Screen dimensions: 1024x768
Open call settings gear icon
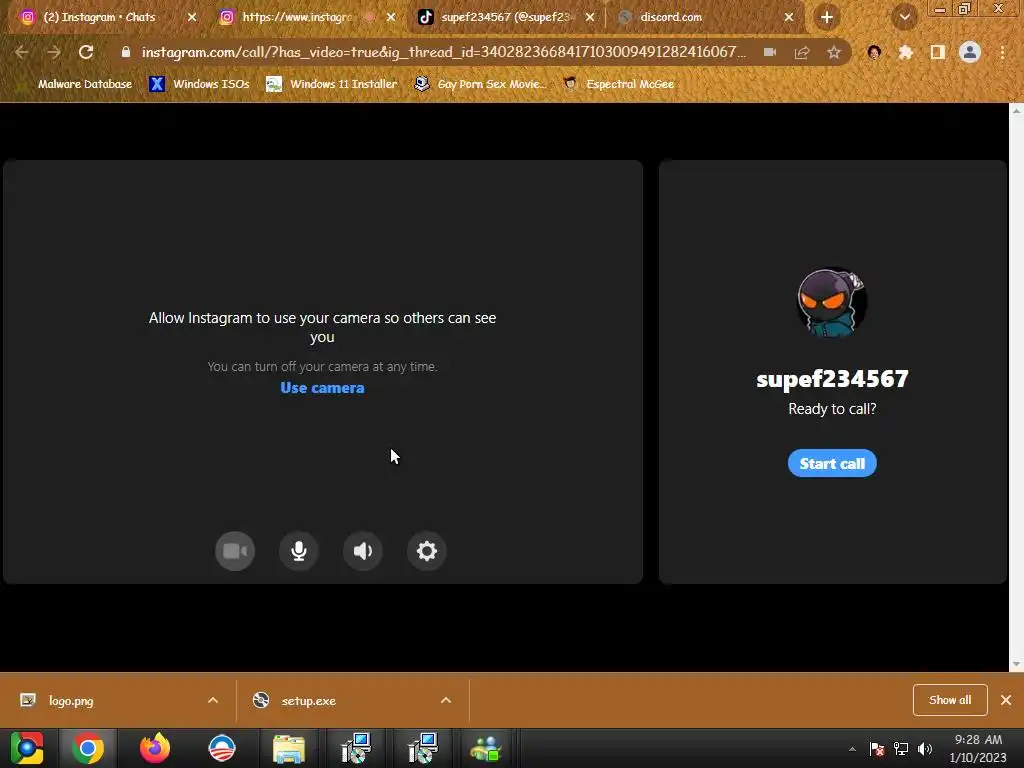pyautogui.click(x=426, y=551)
